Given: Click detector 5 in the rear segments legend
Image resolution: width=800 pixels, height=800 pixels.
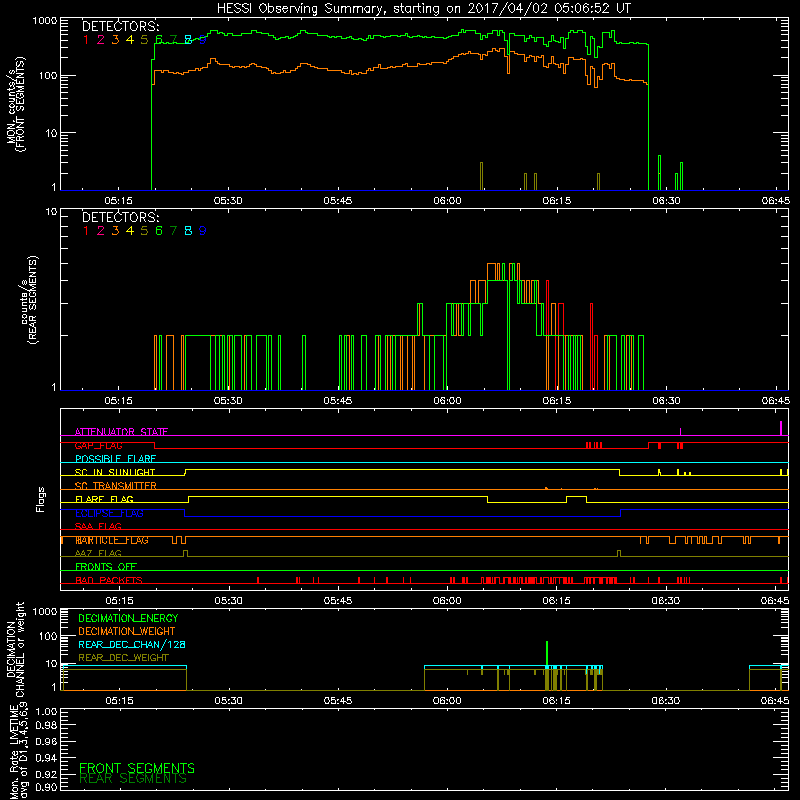Looking at the screenshot, I should 144,231.
